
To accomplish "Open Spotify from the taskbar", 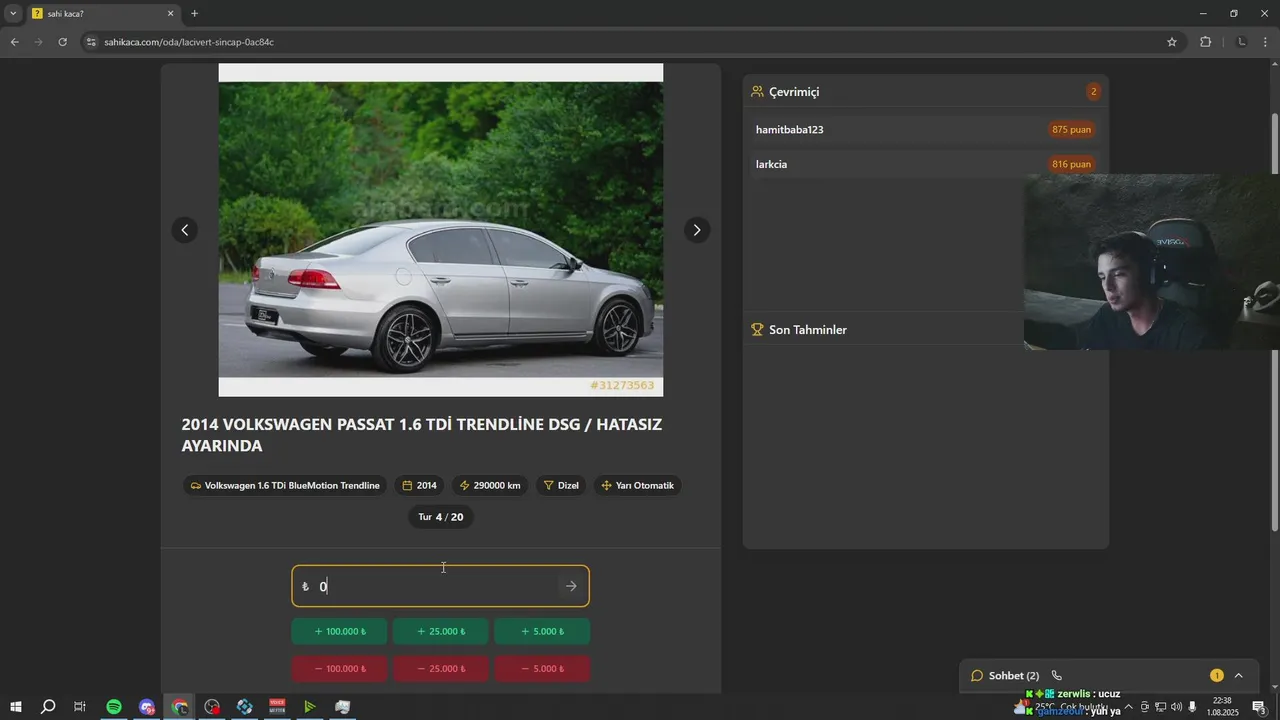I will coord(114,707).
